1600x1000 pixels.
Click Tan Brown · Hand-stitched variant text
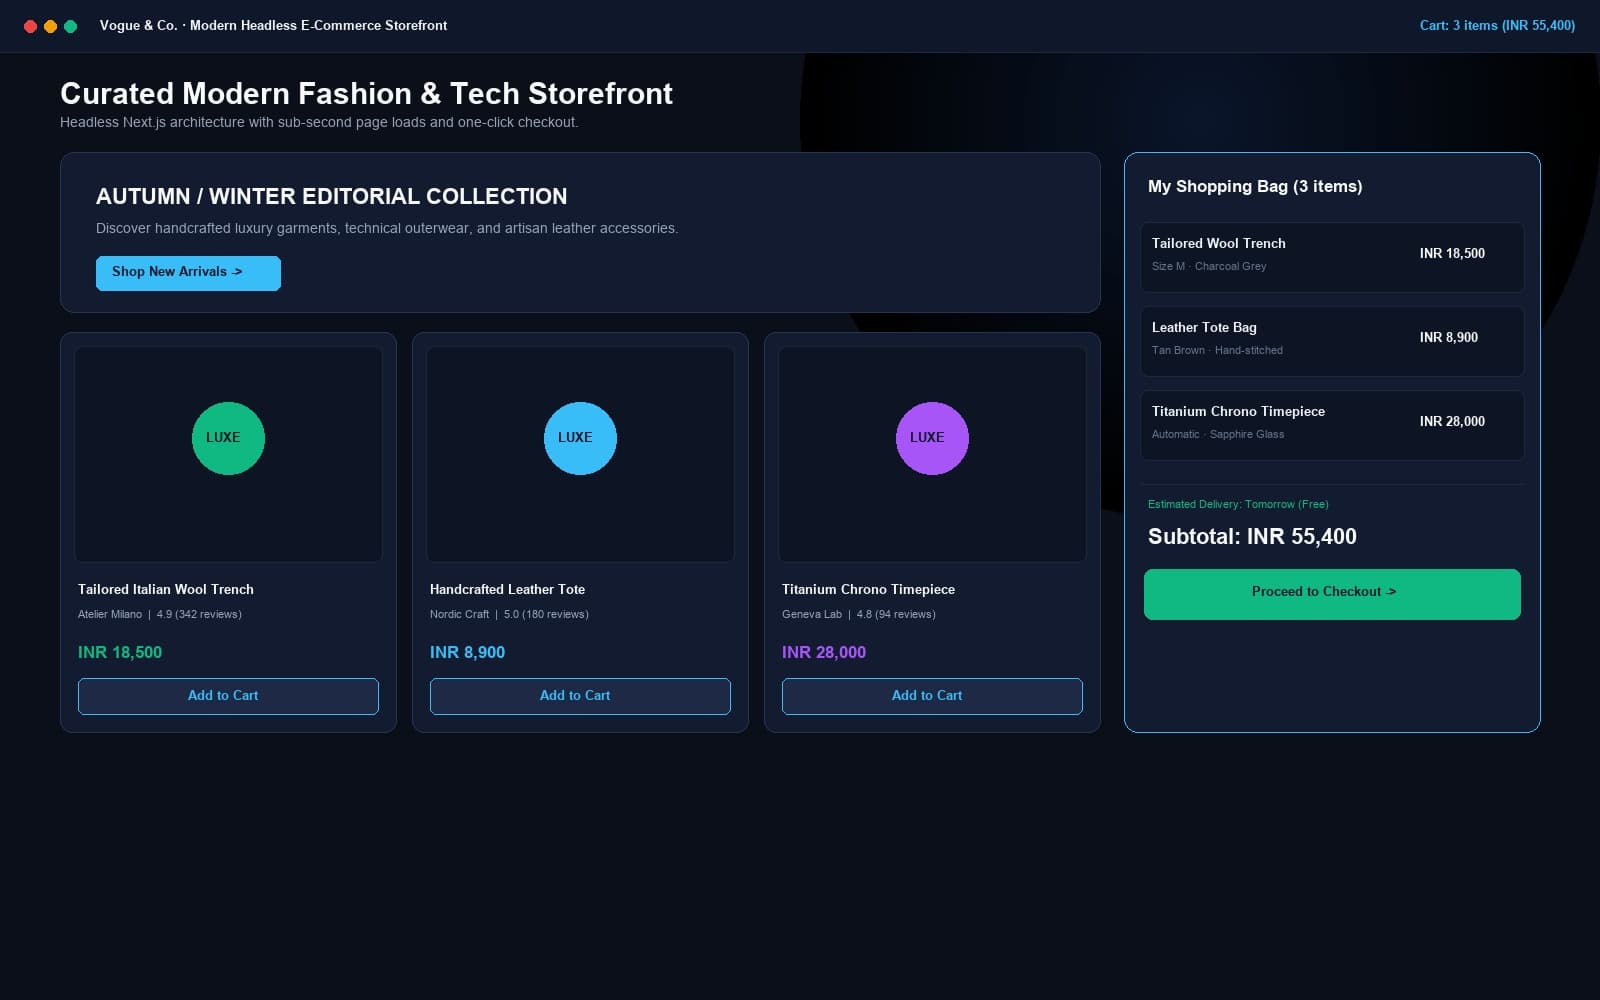[1217, 350]
